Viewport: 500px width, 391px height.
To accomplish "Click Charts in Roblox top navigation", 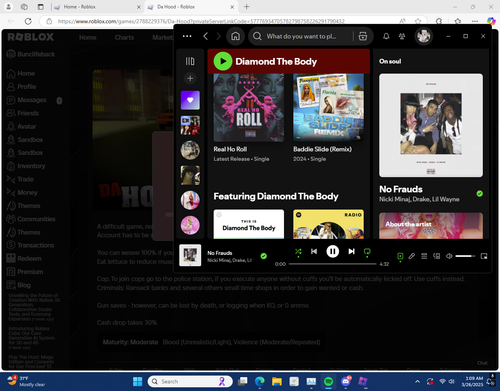I will (124, 37).
